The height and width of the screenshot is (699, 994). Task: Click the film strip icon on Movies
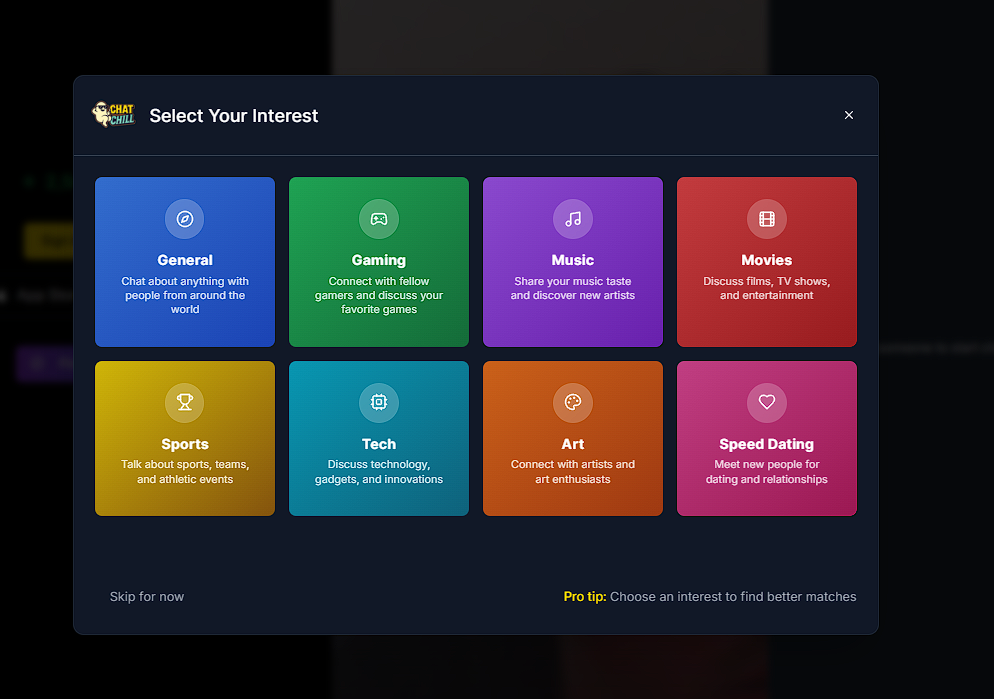tap(767, 219)
